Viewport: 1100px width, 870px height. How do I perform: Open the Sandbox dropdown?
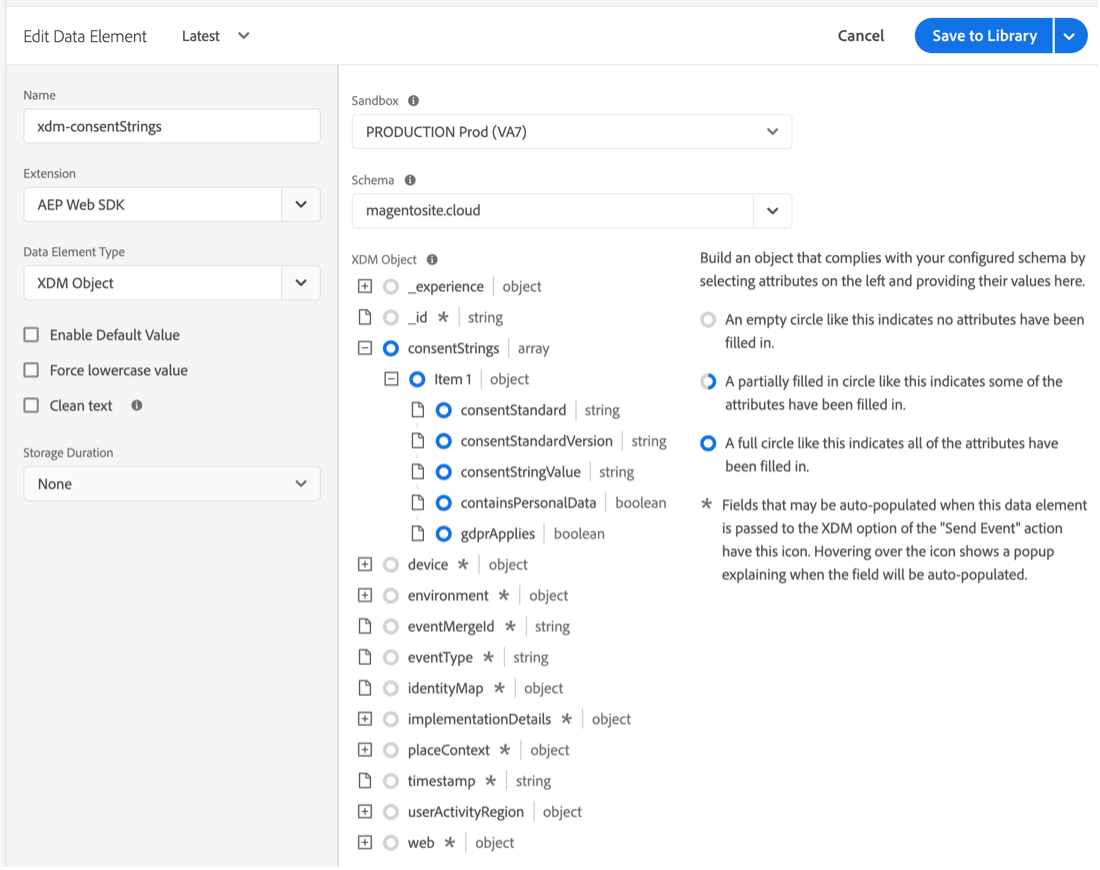click(571, 132)
